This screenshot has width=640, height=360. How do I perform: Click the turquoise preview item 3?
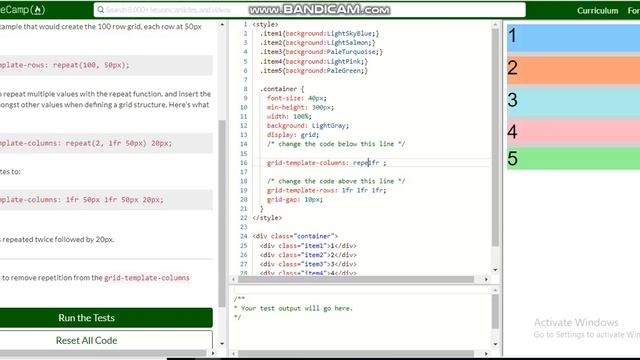pos(573,102)
